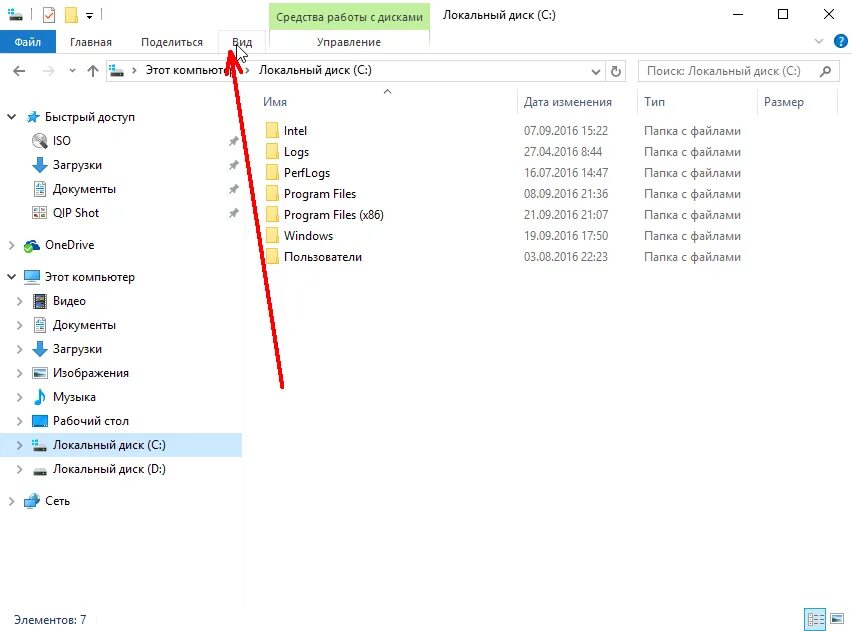Switch to the Главная ribbon tab
Viewport: 852px width, 631px height.
click(91, 42)
